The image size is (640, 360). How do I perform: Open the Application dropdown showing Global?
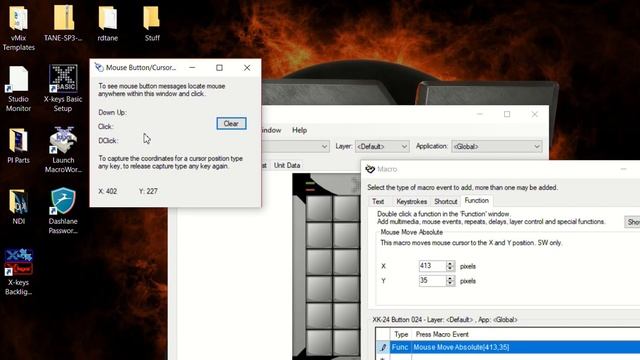pyautogui.click(x=497, y=146)
